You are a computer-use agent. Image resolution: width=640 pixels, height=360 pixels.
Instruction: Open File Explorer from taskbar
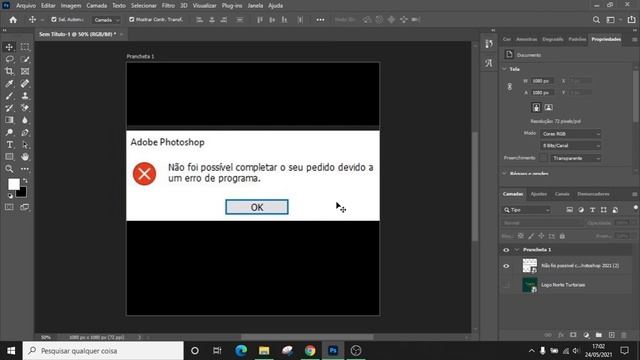pyautogui.click(x=264, y=351)
